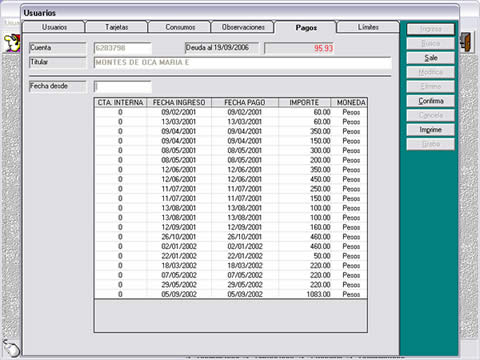Image resolution: width=480 pixels, height=360 pixels.
Task: Click the Imprime button
Action: pyautogui.click(x=431, y=129)
